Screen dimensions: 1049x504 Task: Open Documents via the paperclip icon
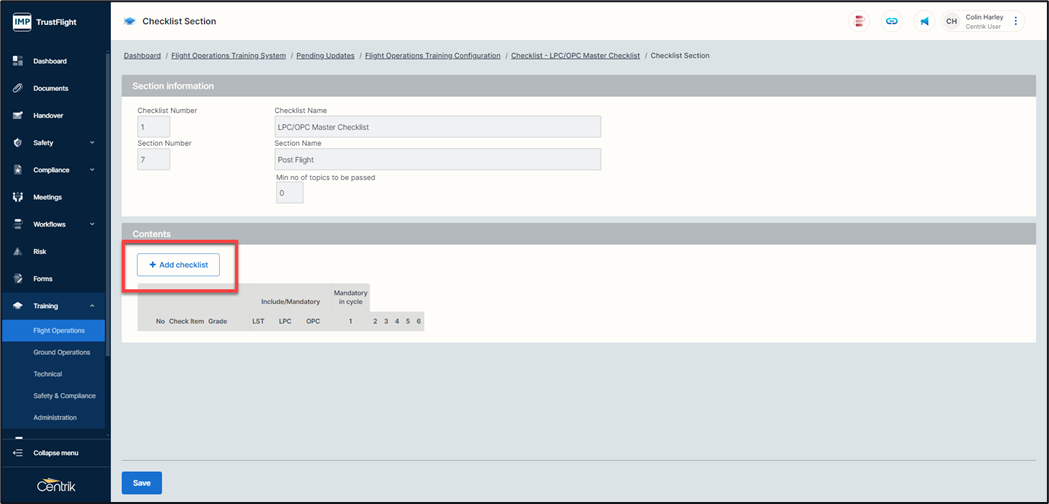click(18, 88)
